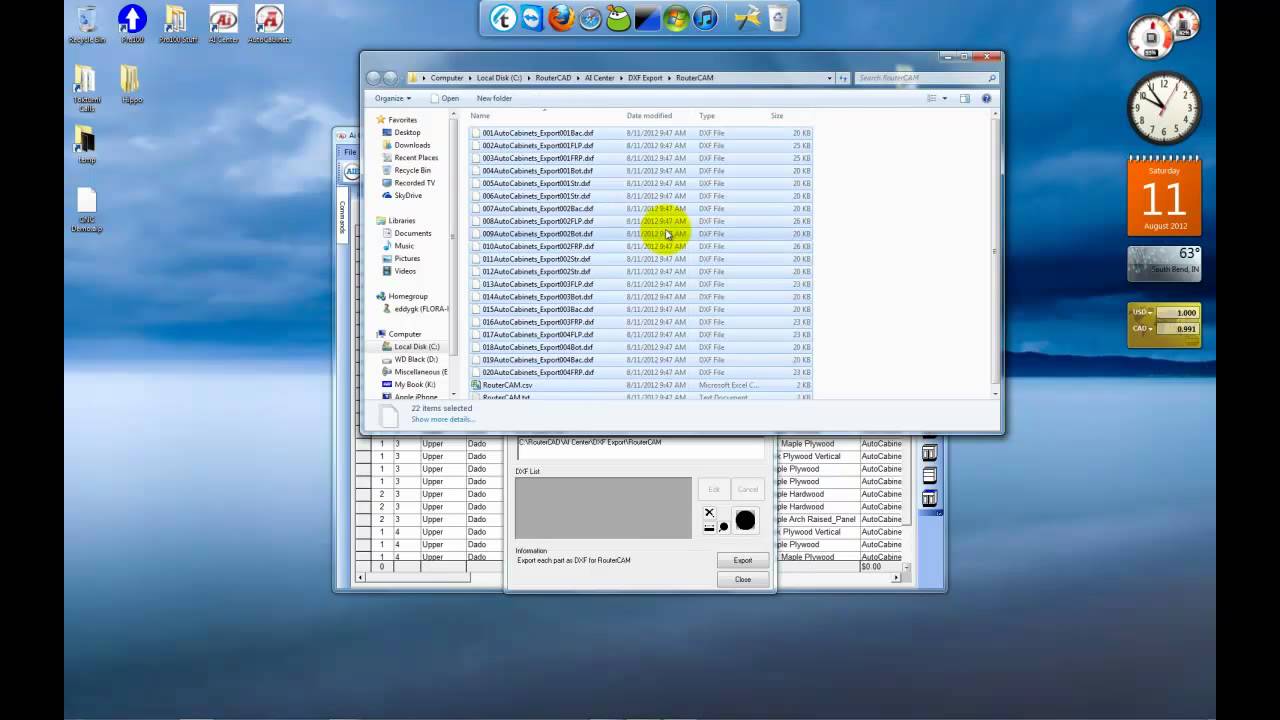Select Homegroup in navigation pane
This screenshot has height=720, width=1280.
408,296
